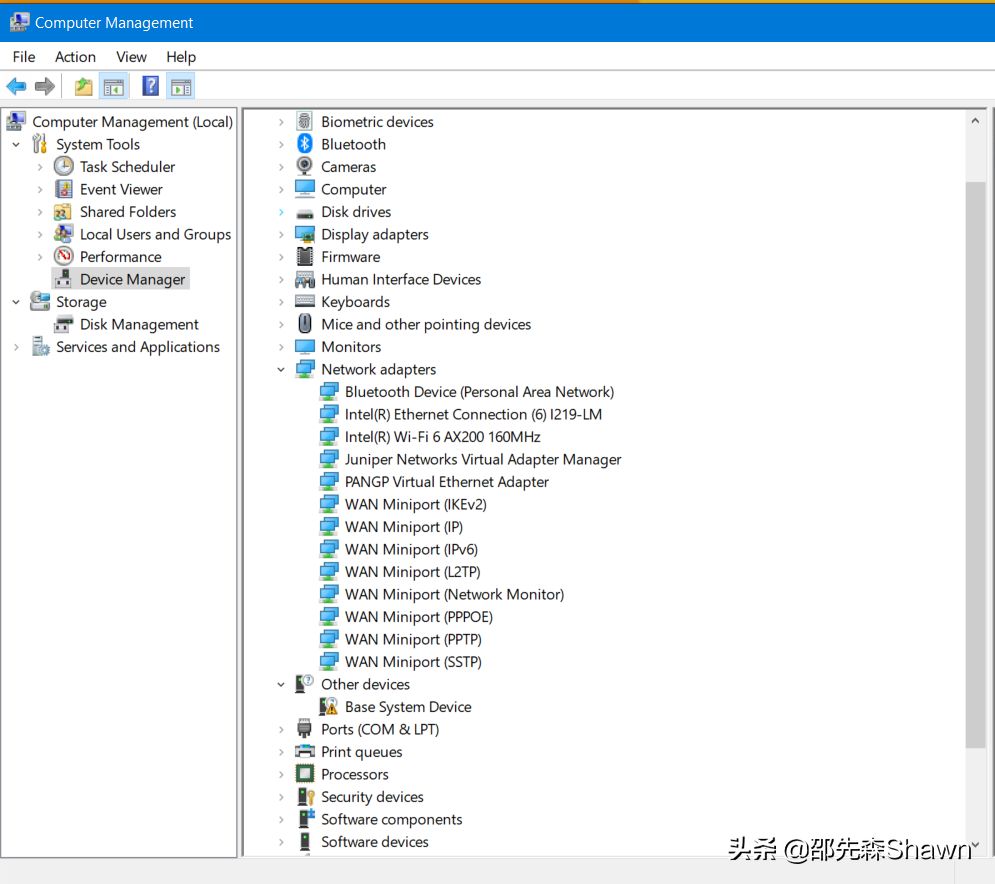Click the Performance gauge icon
This screenshot has height=884, width=995.
click(x=63, y=256)
